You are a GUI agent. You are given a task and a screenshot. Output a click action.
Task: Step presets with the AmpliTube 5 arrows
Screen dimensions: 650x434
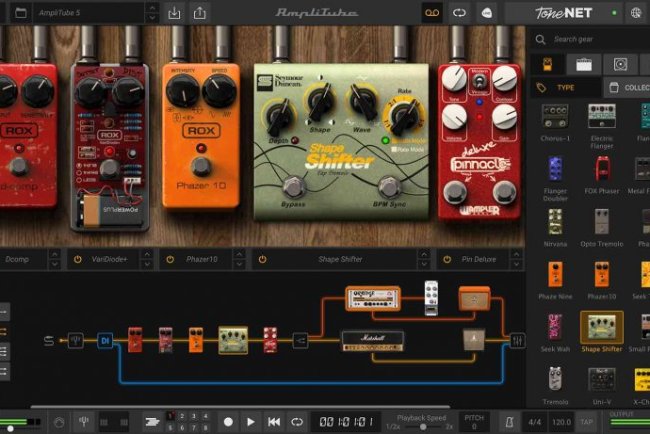pos(152,13)
